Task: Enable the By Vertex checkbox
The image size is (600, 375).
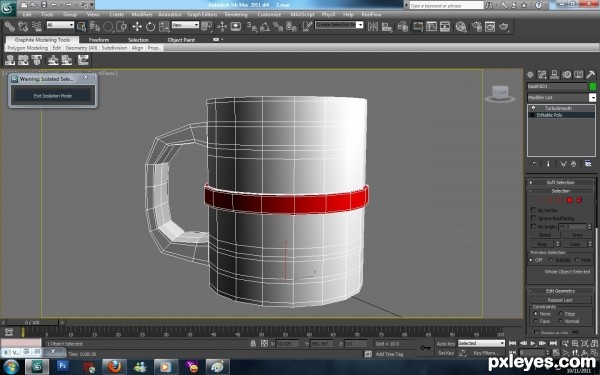Action: point(533,210)
